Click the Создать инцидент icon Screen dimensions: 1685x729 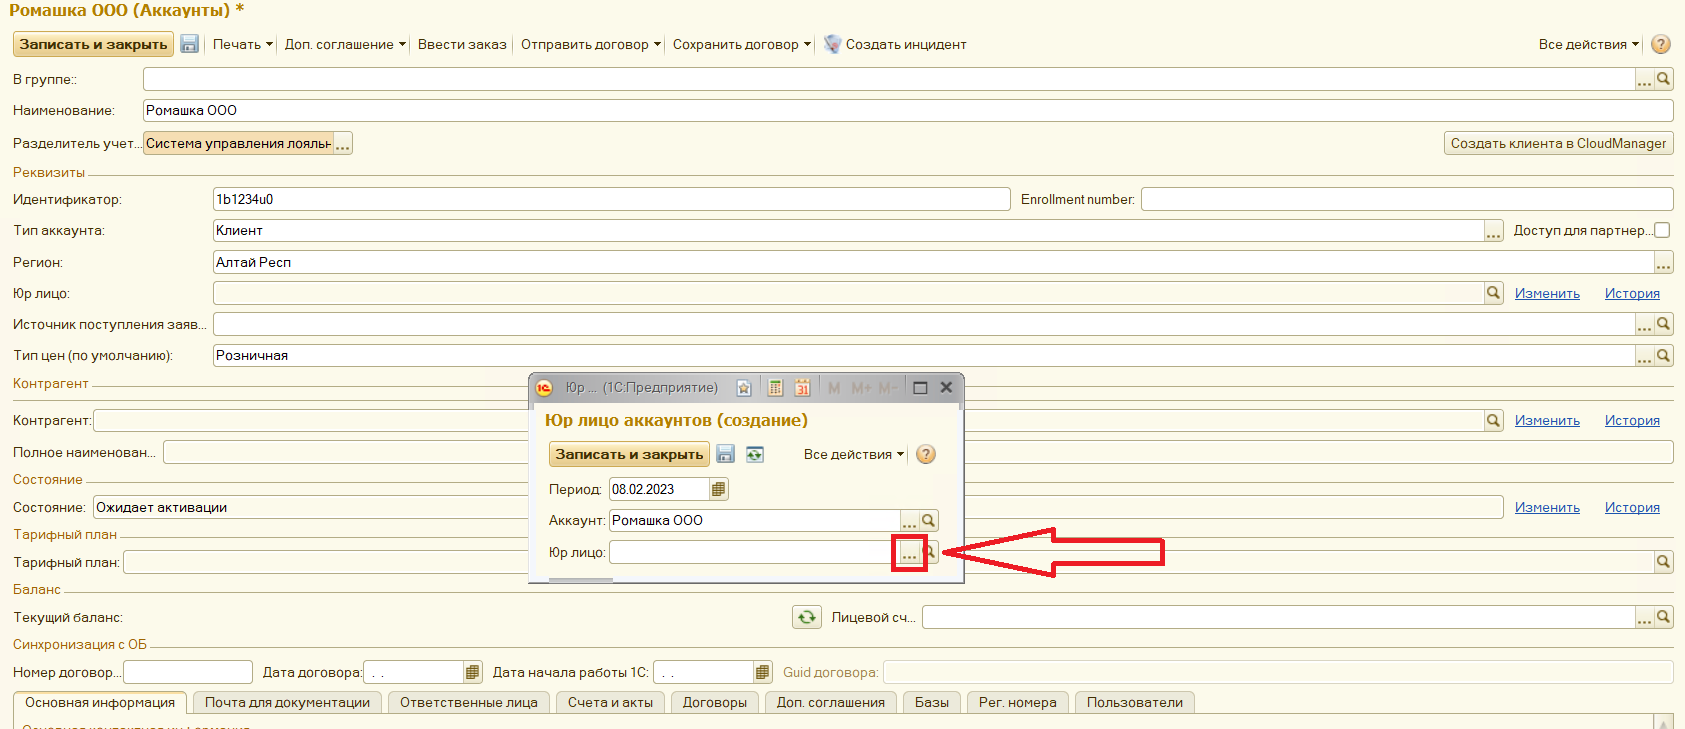point(832,44)
